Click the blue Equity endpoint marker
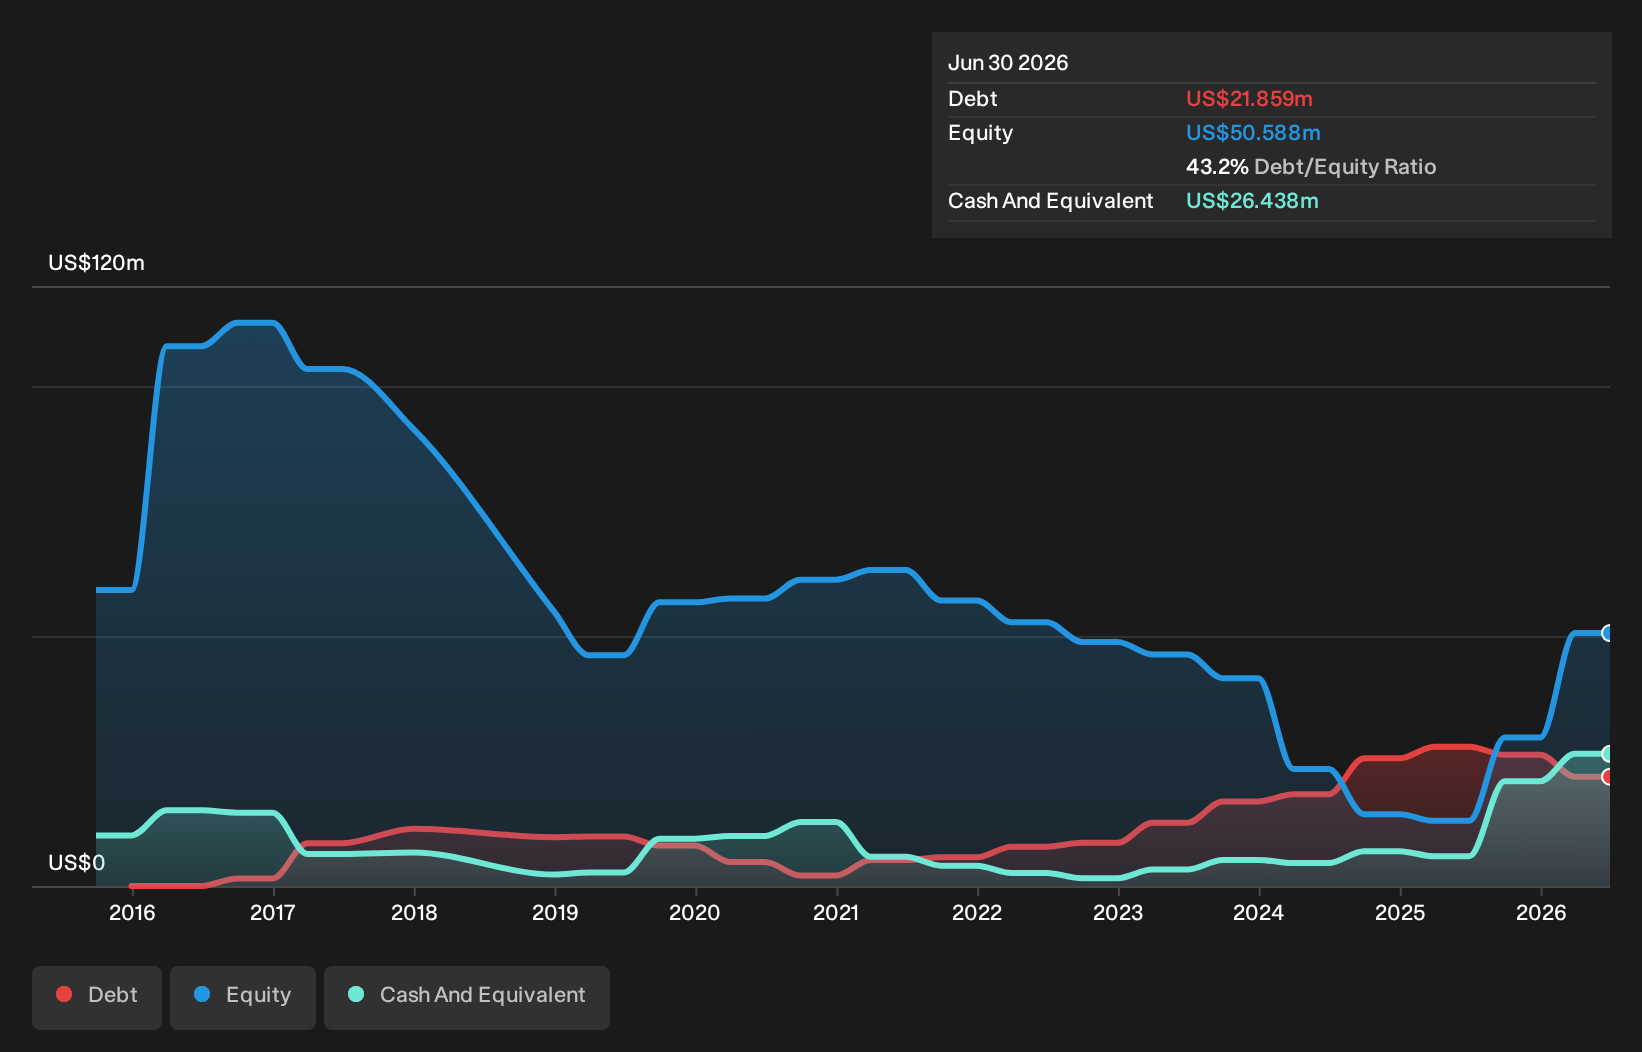This screenshot has width=1642, height=1052. point(1608,633)
